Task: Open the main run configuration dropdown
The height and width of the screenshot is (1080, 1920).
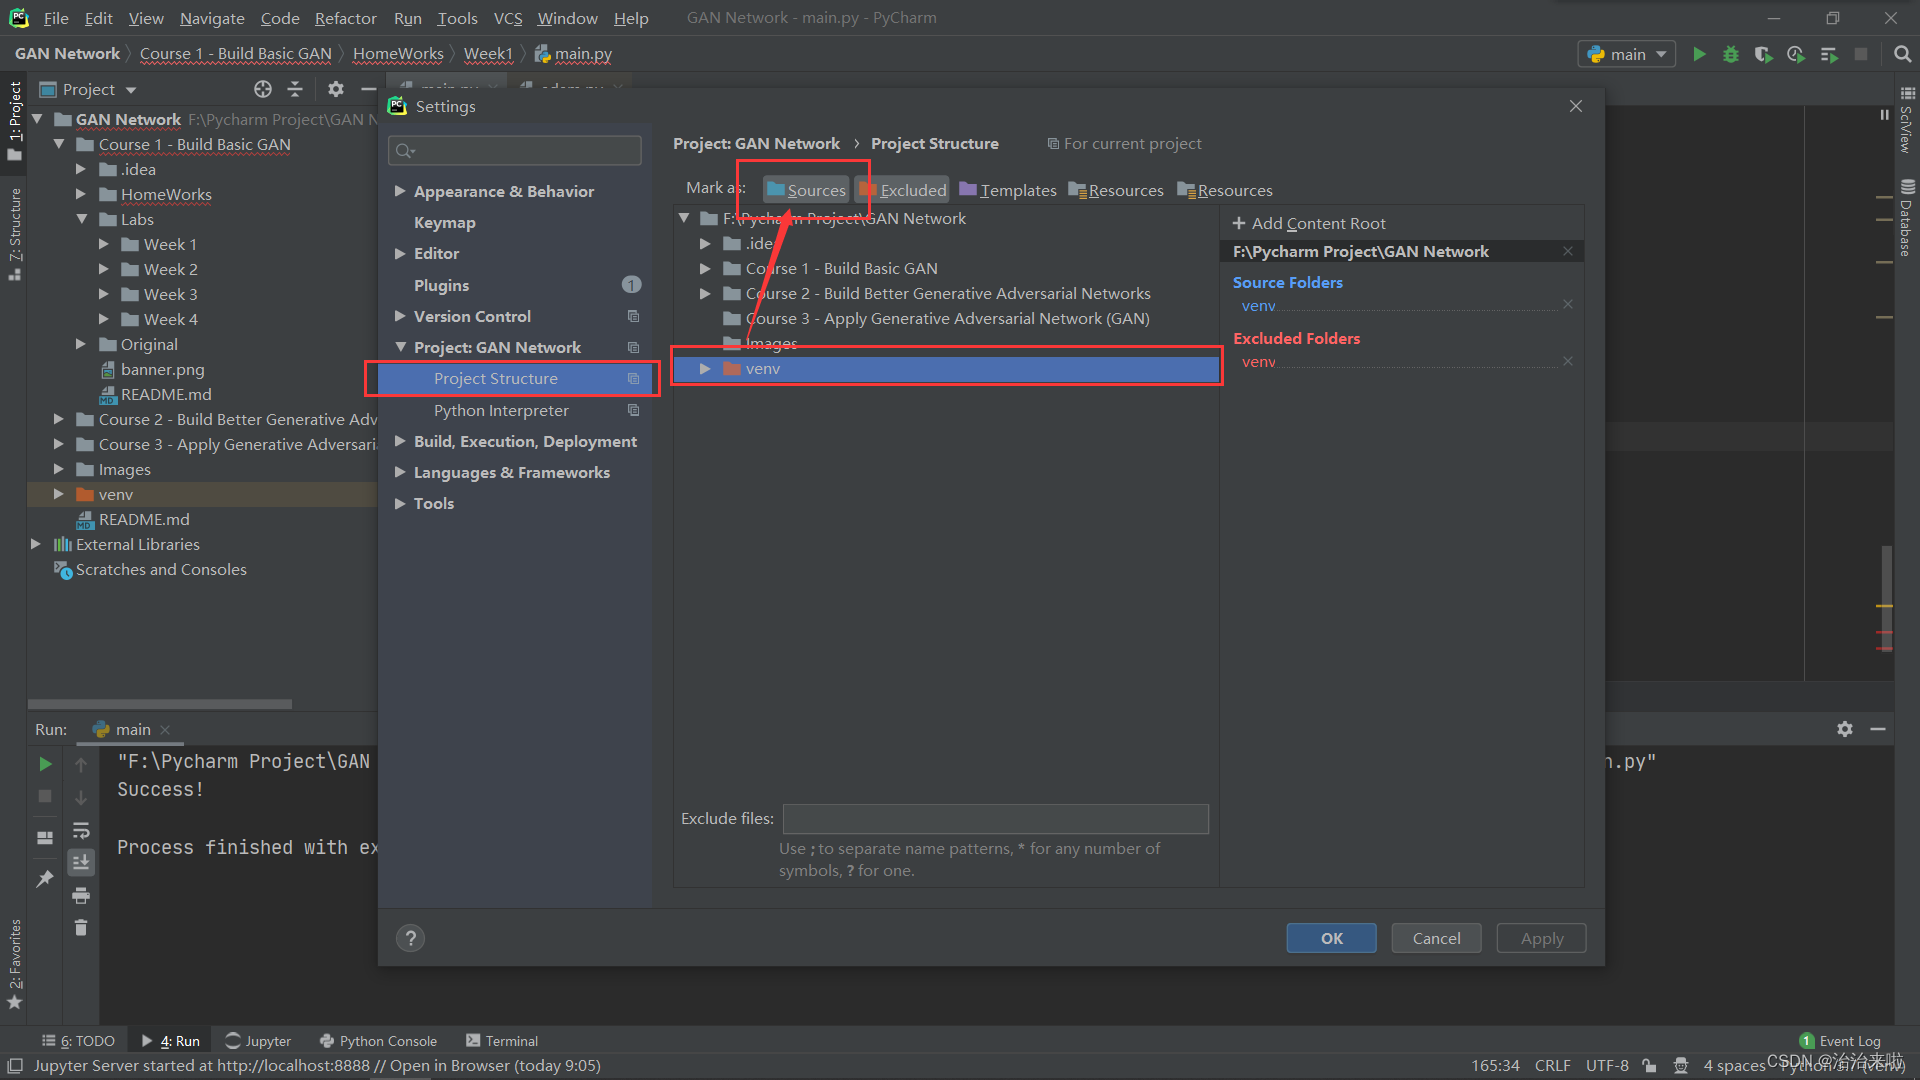Action: coord(1626,54)
